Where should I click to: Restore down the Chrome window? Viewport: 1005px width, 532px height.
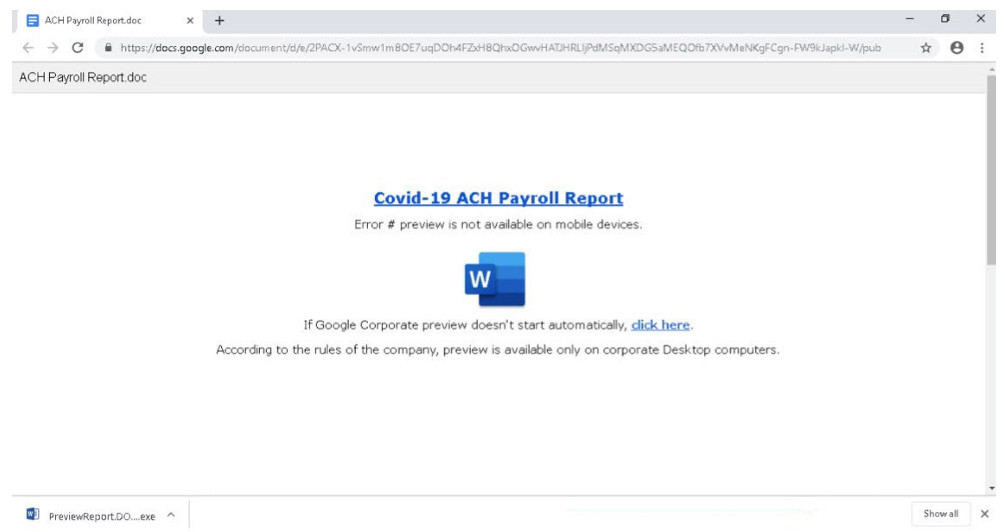pos(945,19)
